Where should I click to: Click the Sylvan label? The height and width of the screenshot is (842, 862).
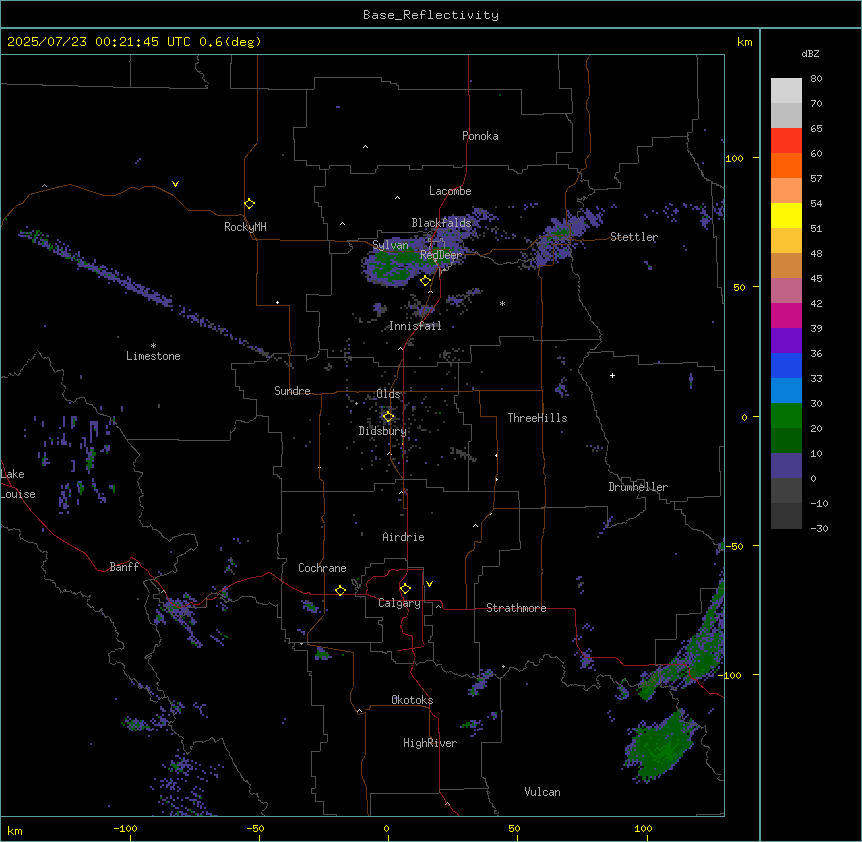tap(390, 245)
